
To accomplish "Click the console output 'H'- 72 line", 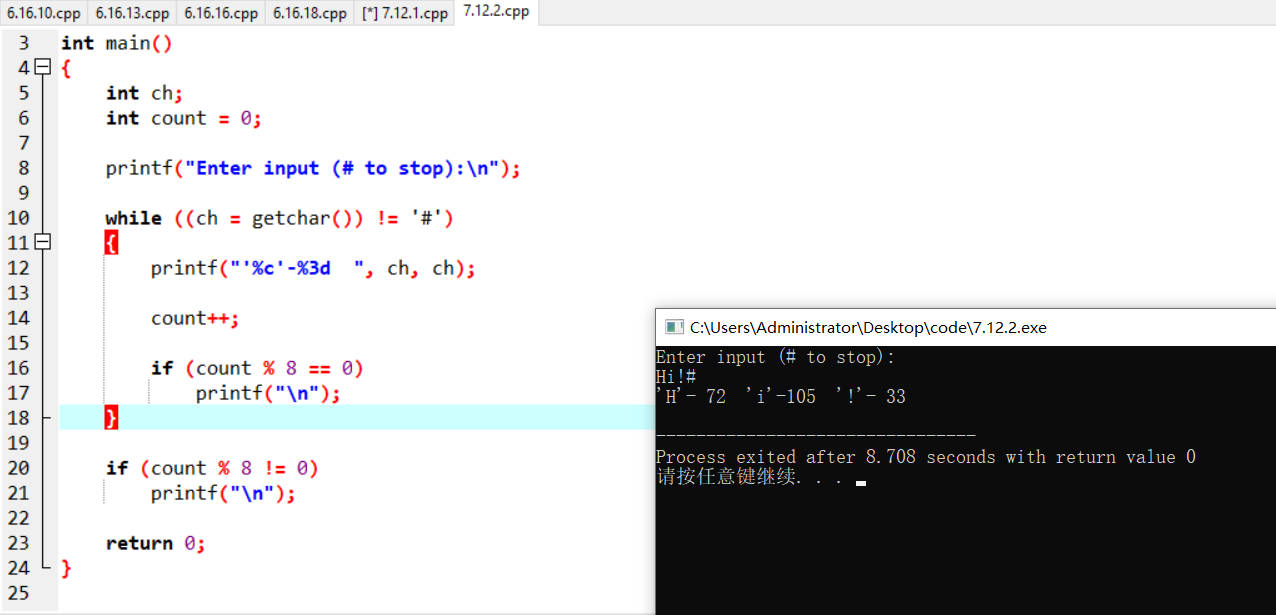I will [781, 397].
